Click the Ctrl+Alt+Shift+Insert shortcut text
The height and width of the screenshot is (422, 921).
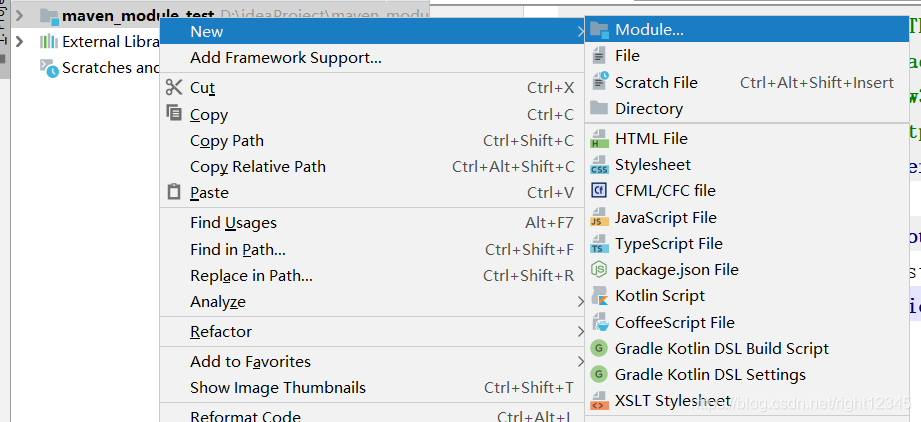[x=816, y=82]
